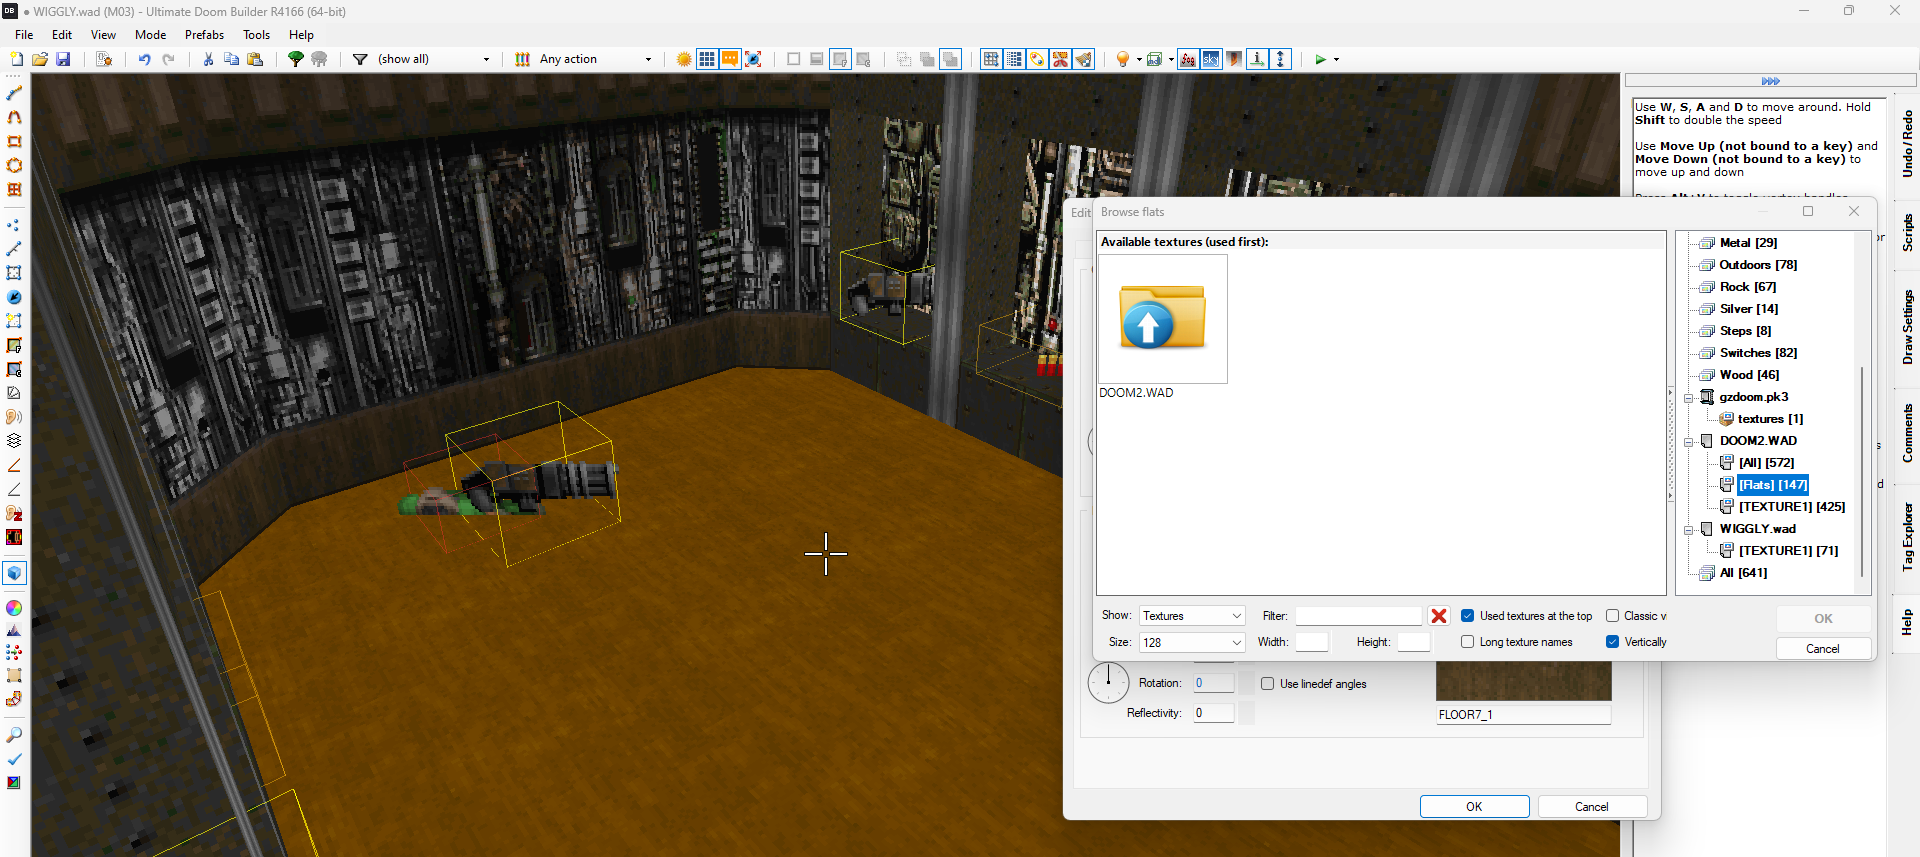Select the Draw Rectangle tool in sidebar
The image size is (1920, 857).
pos(14,141)
